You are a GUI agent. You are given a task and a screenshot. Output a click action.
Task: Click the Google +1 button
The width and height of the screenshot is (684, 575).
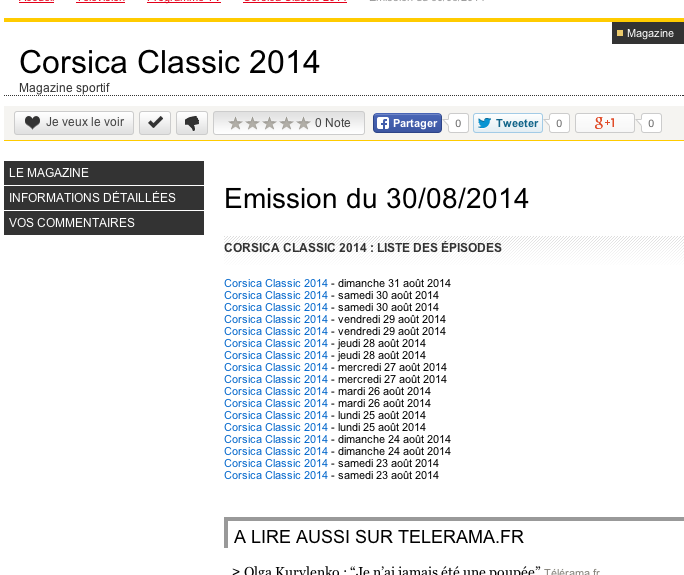605,123
